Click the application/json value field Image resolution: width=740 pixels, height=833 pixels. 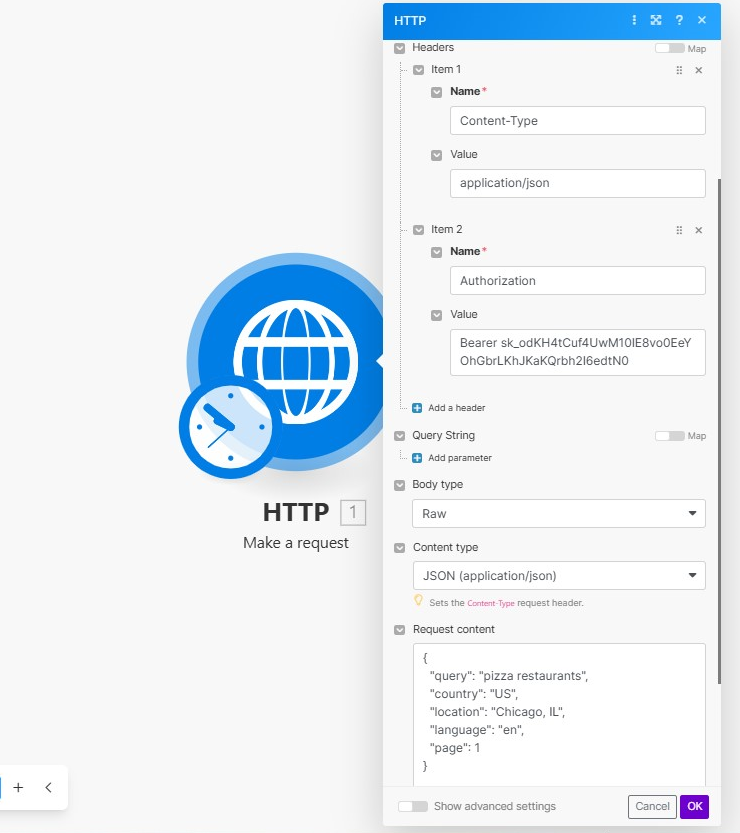coord(577,183)
